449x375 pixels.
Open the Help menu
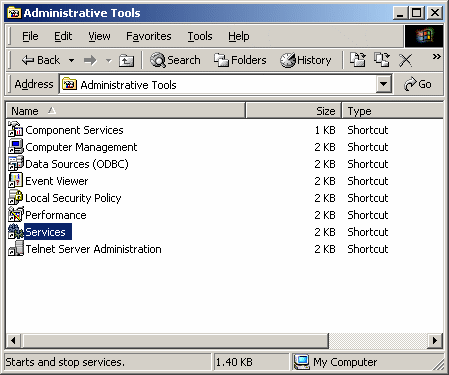(239, 36)
